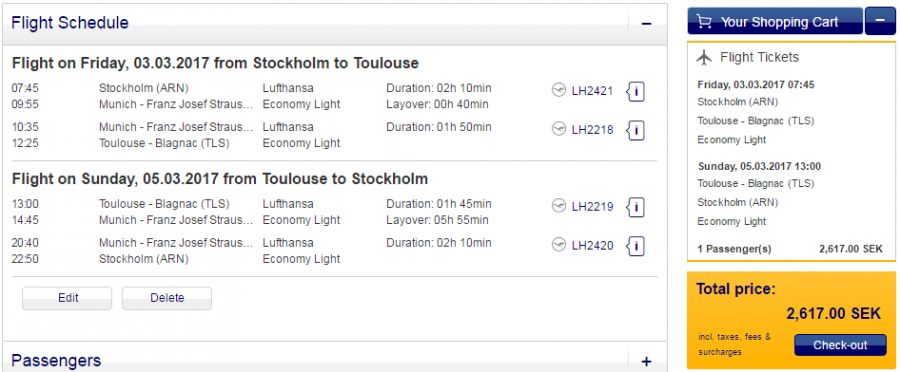900x372 pixels.
Task: Proceed with the Check-out button
Action: (x=840, y=345)
